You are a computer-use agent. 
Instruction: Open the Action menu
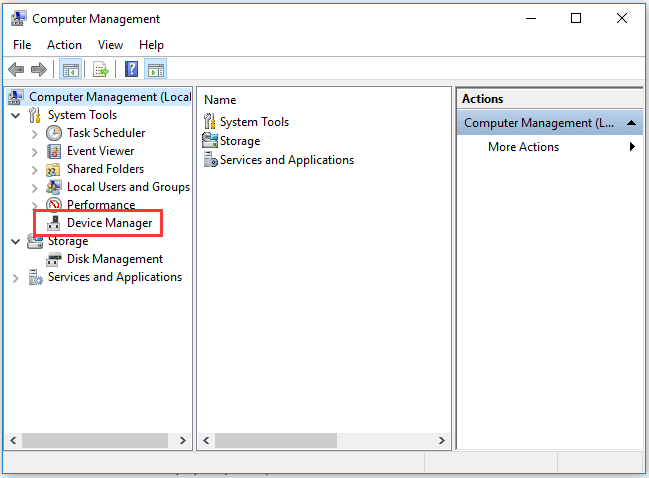[64, 45]
